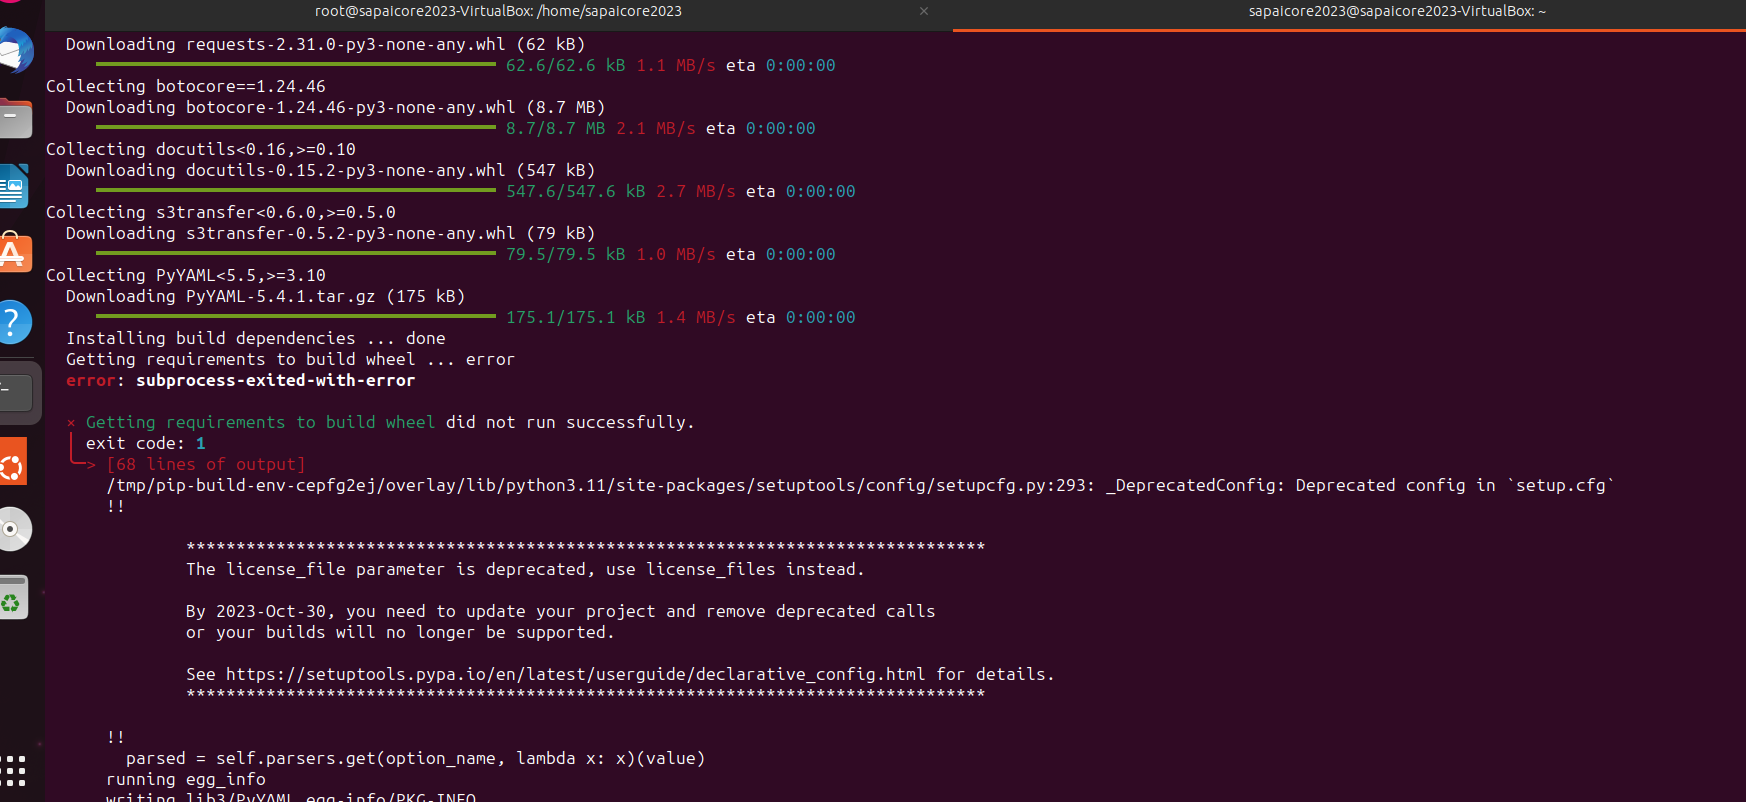
Task: Click the setuptools.pypa.io declarative_config link
Action: tap(575, 674)
